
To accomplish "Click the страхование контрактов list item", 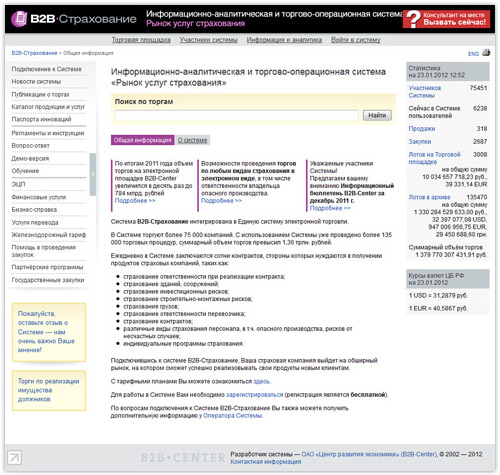I will [x=158, y=321].
